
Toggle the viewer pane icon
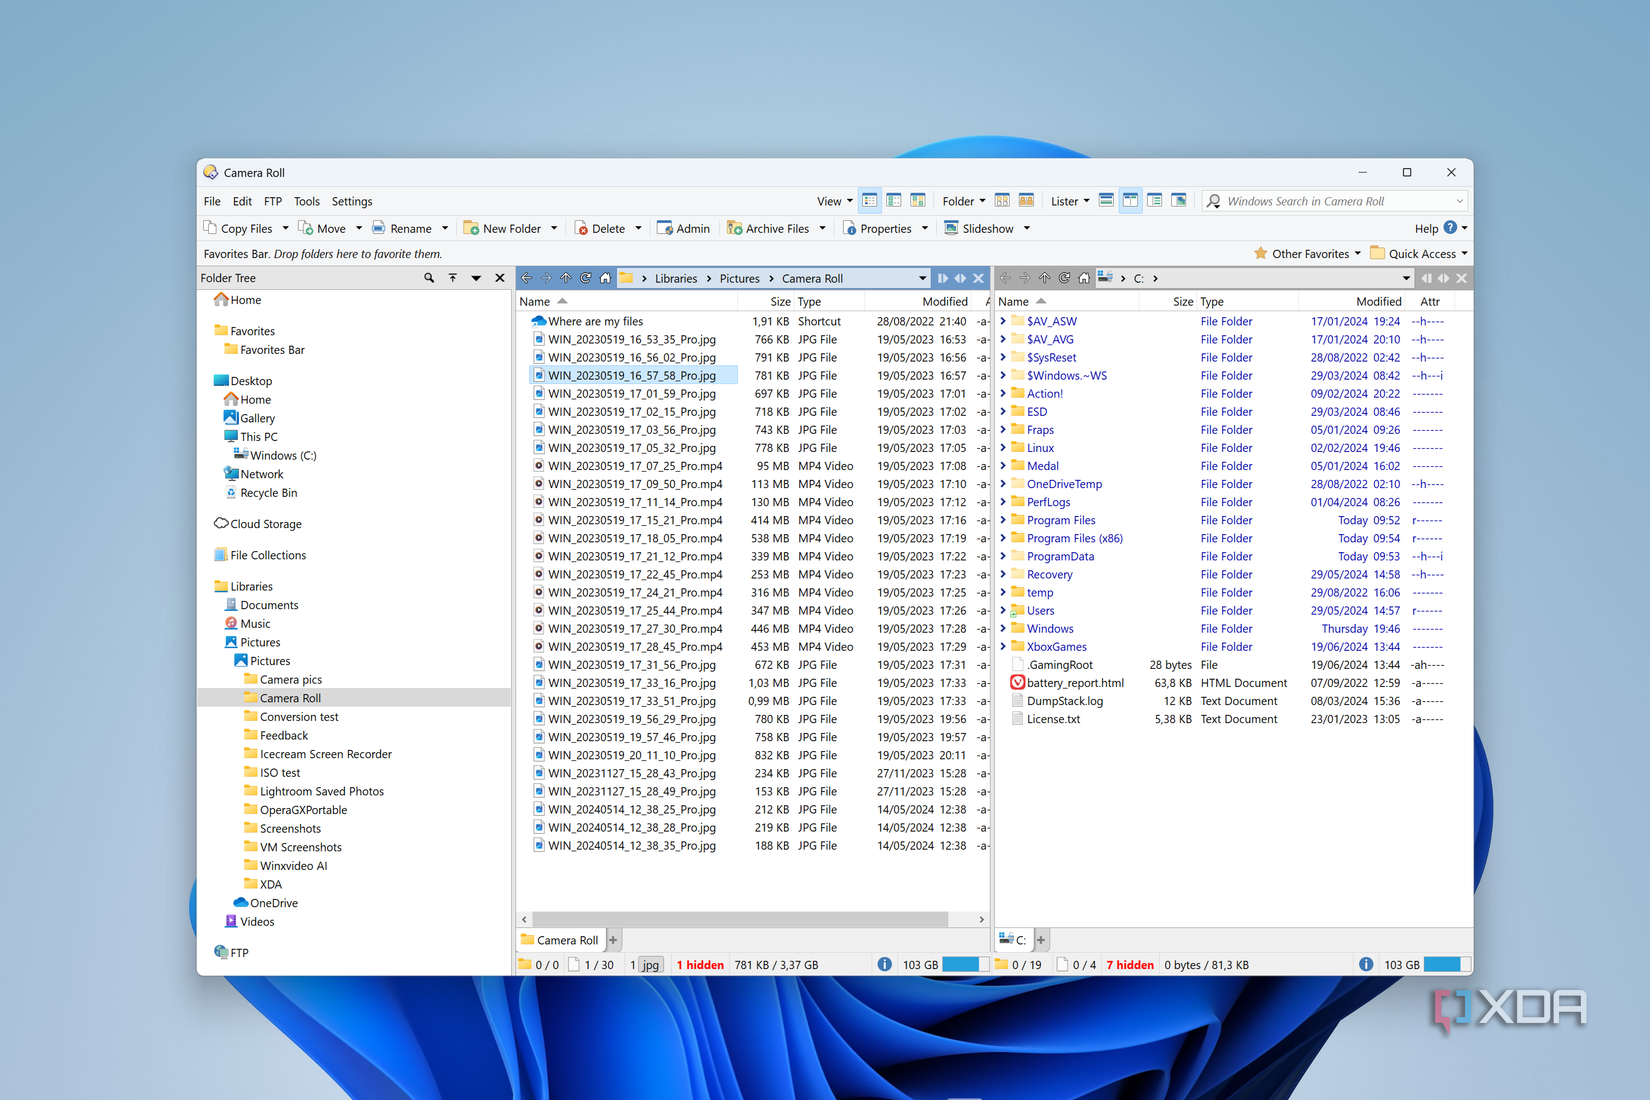tap(1179, 201)
